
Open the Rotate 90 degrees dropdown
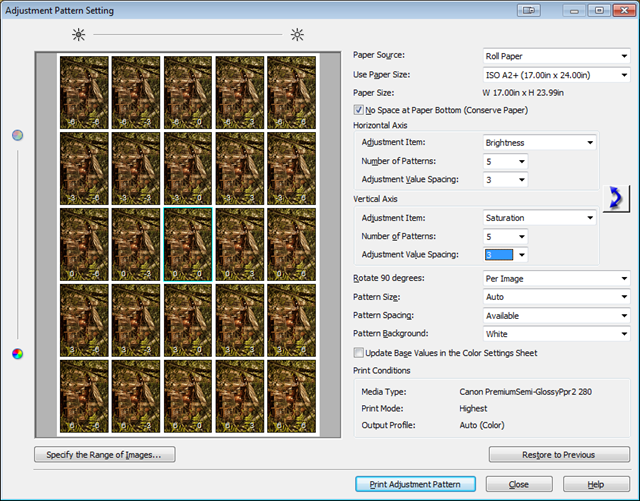555,279
